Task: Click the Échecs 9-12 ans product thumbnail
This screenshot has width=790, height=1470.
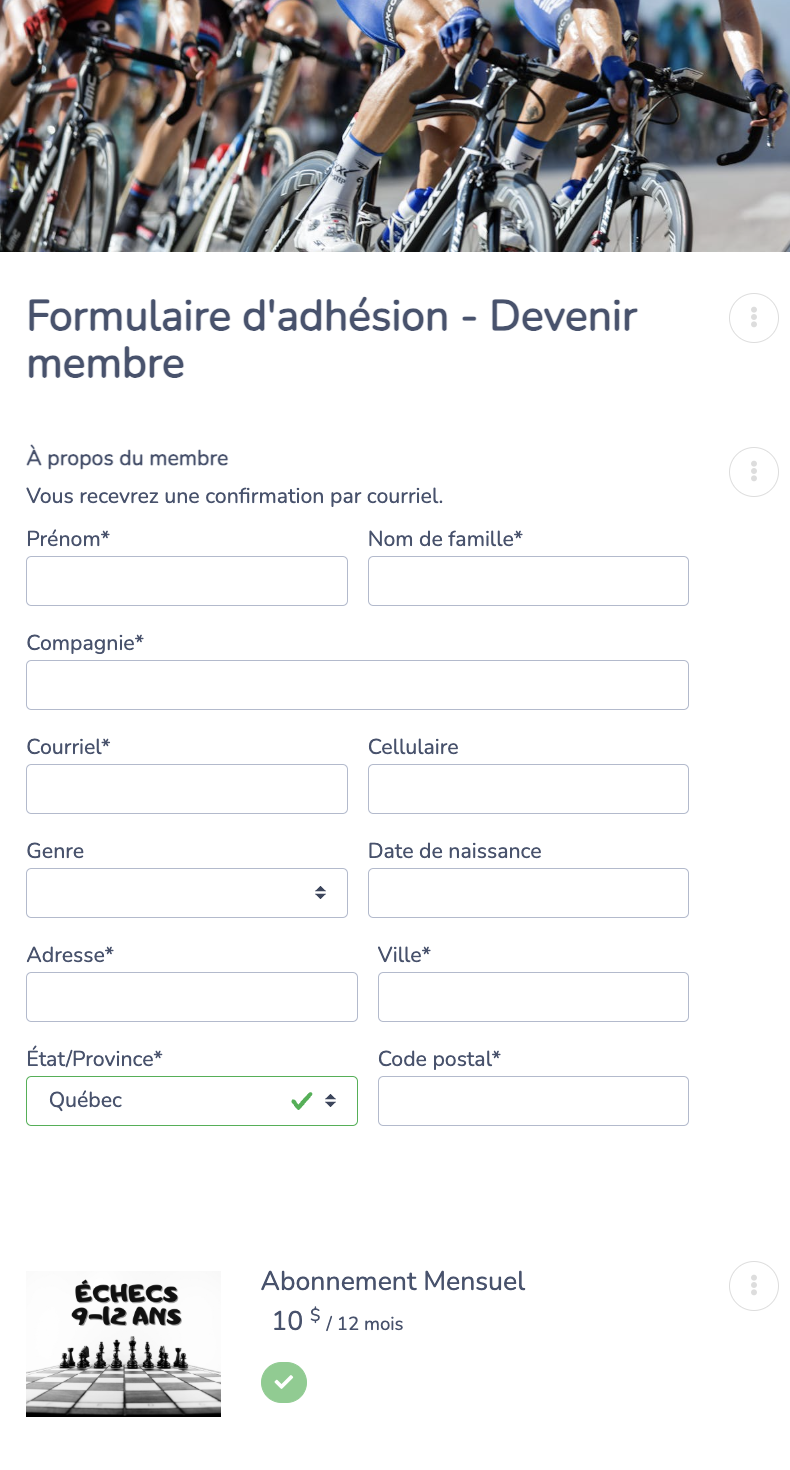Action: click(123, 1343)
